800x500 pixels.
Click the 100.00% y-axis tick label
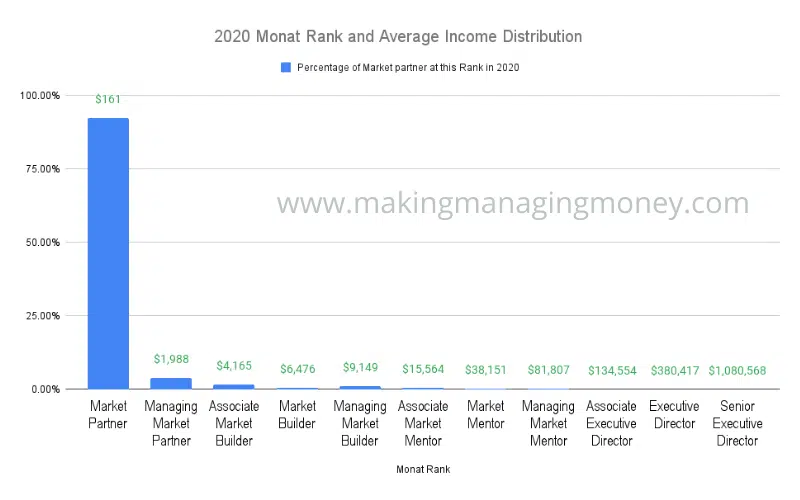40,95
